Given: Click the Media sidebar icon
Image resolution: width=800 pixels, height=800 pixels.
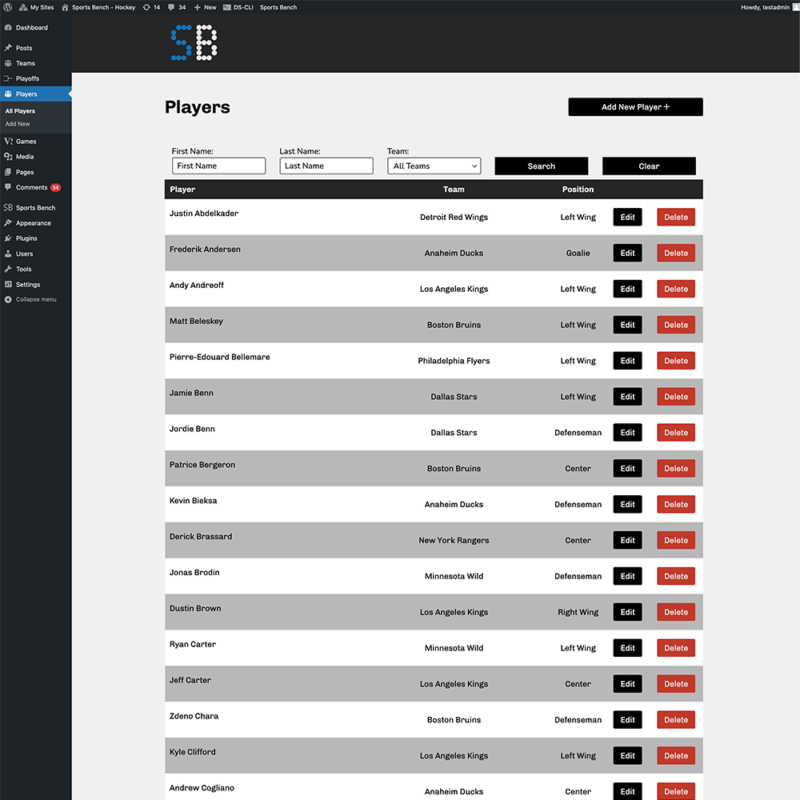Looking at the screenshot, I should point(8,157).
